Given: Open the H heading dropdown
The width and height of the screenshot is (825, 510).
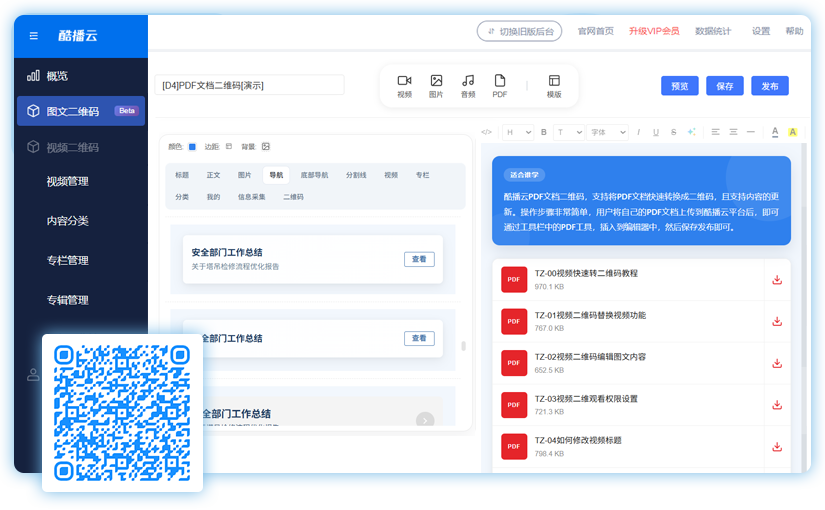Looking at the screenshot, I should 518,132.
